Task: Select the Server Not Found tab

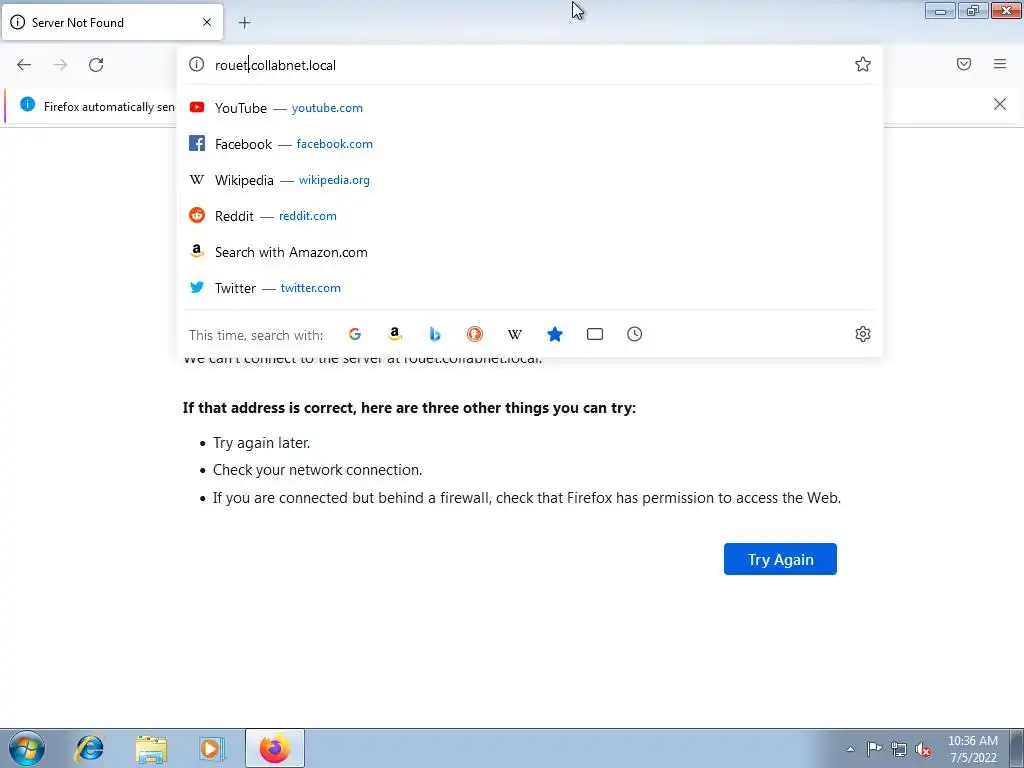Action: [x=112, y=22]
